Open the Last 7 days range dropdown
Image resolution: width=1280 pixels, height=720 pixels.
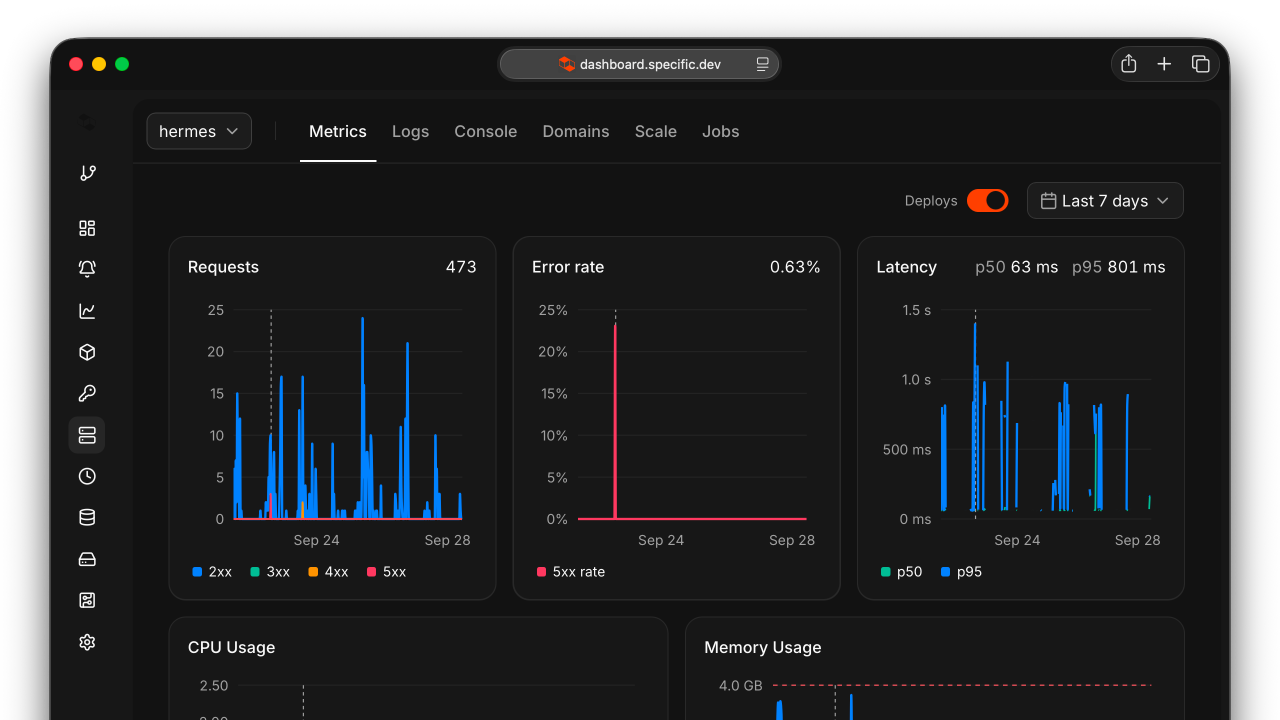click(1105, 200)
